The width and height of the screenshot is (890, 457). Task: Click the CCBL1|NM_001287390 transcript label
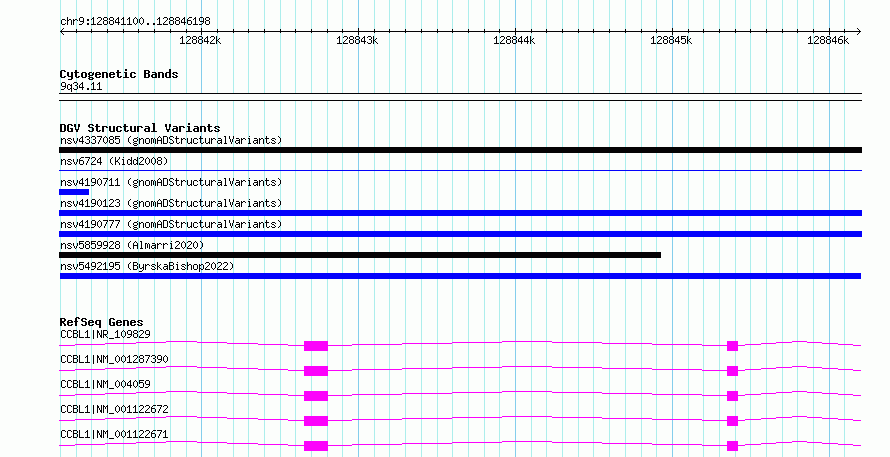114,359
